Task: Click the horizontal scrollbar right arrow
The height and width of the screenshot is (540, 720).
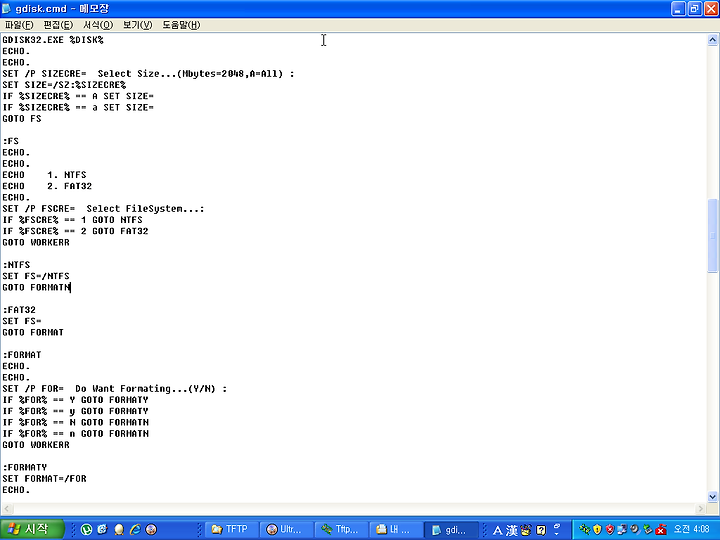Action: pos(701,508)
